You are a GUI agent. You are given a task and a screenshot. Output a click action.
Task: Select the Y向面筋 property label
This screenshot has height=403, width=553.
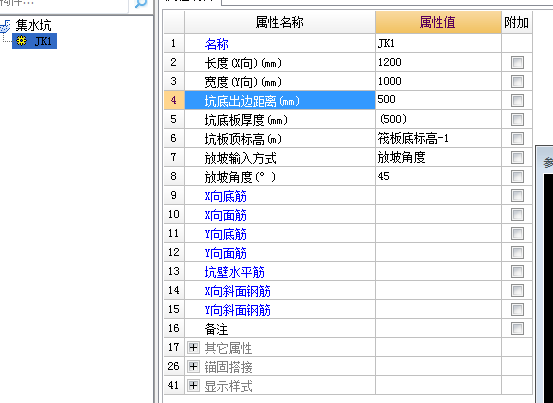tap(225, 254)
